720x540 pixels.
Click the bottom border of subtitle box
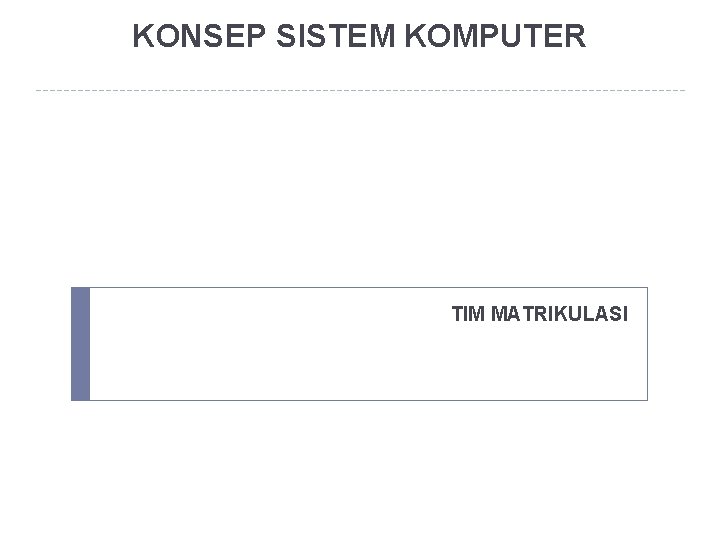pyautogui.click(x=360, y=400)
